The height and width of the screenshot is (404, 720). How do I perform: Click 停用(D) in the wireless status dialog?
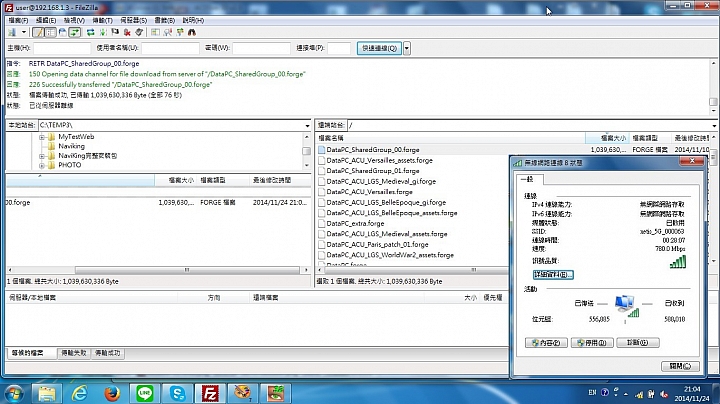click(592, 342)
